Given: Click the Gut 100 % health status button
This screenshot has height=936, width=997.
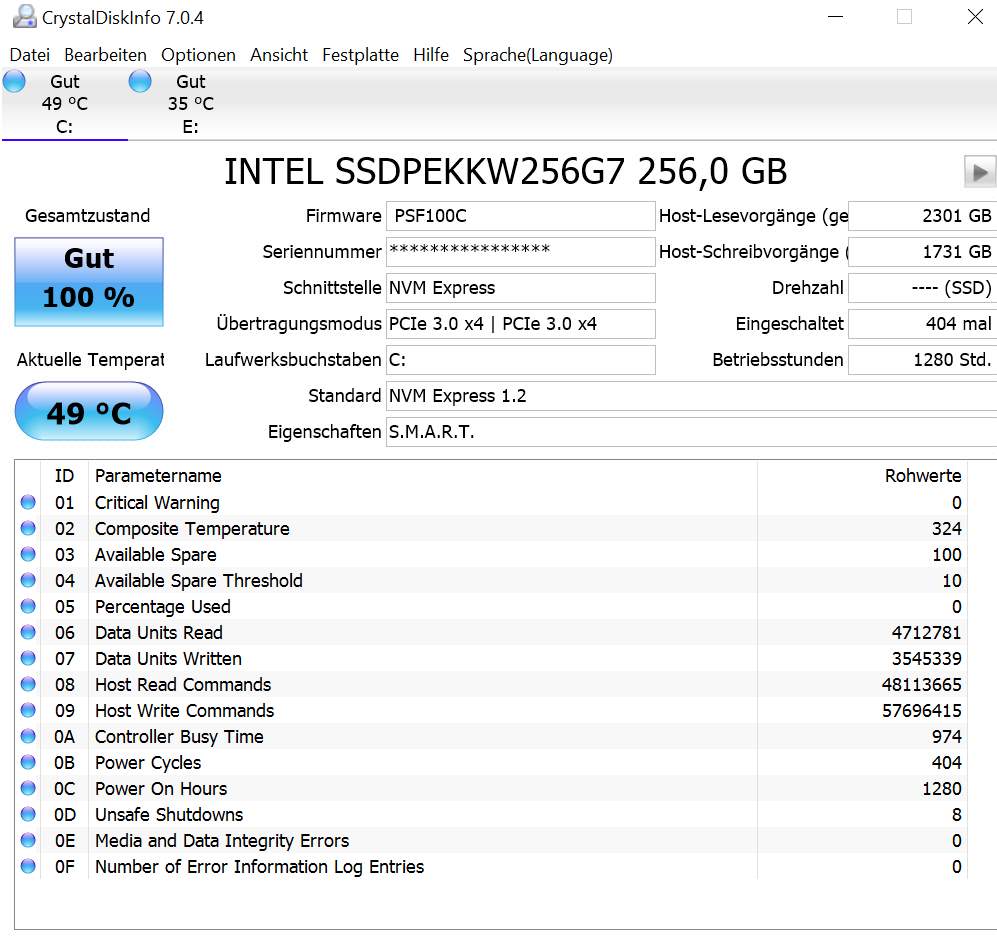Looking at the screenshot, I should pyautogui.click(x=89, y=282).
